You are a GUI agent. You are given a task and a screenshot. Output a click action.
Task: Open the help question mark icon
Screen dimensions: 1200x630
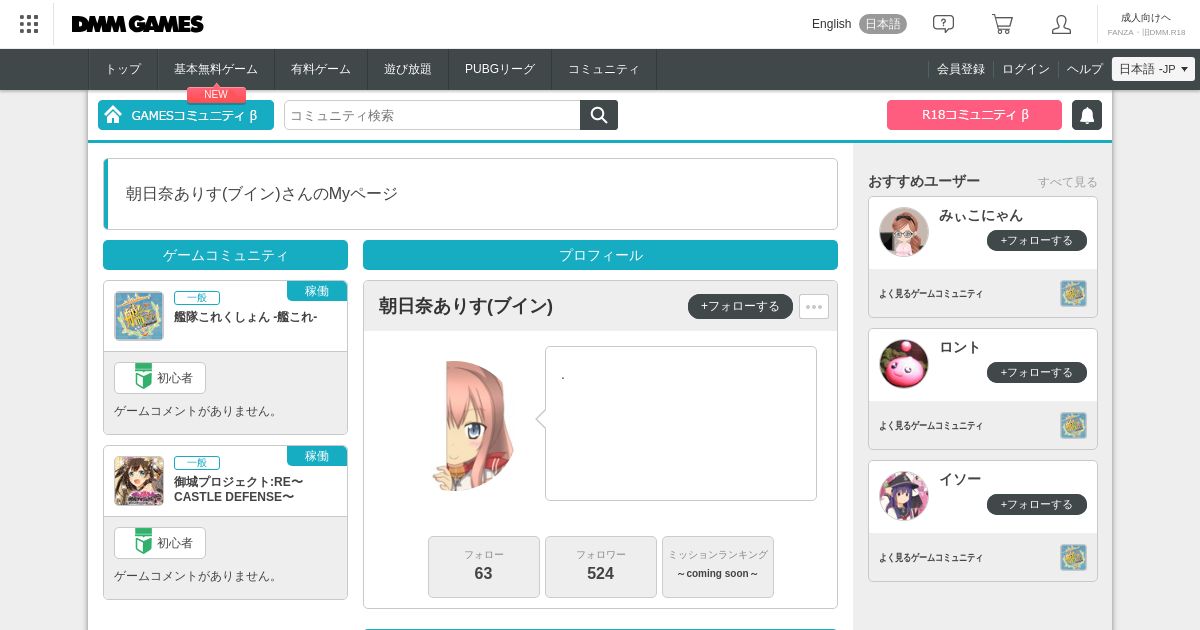click(943, 24)
